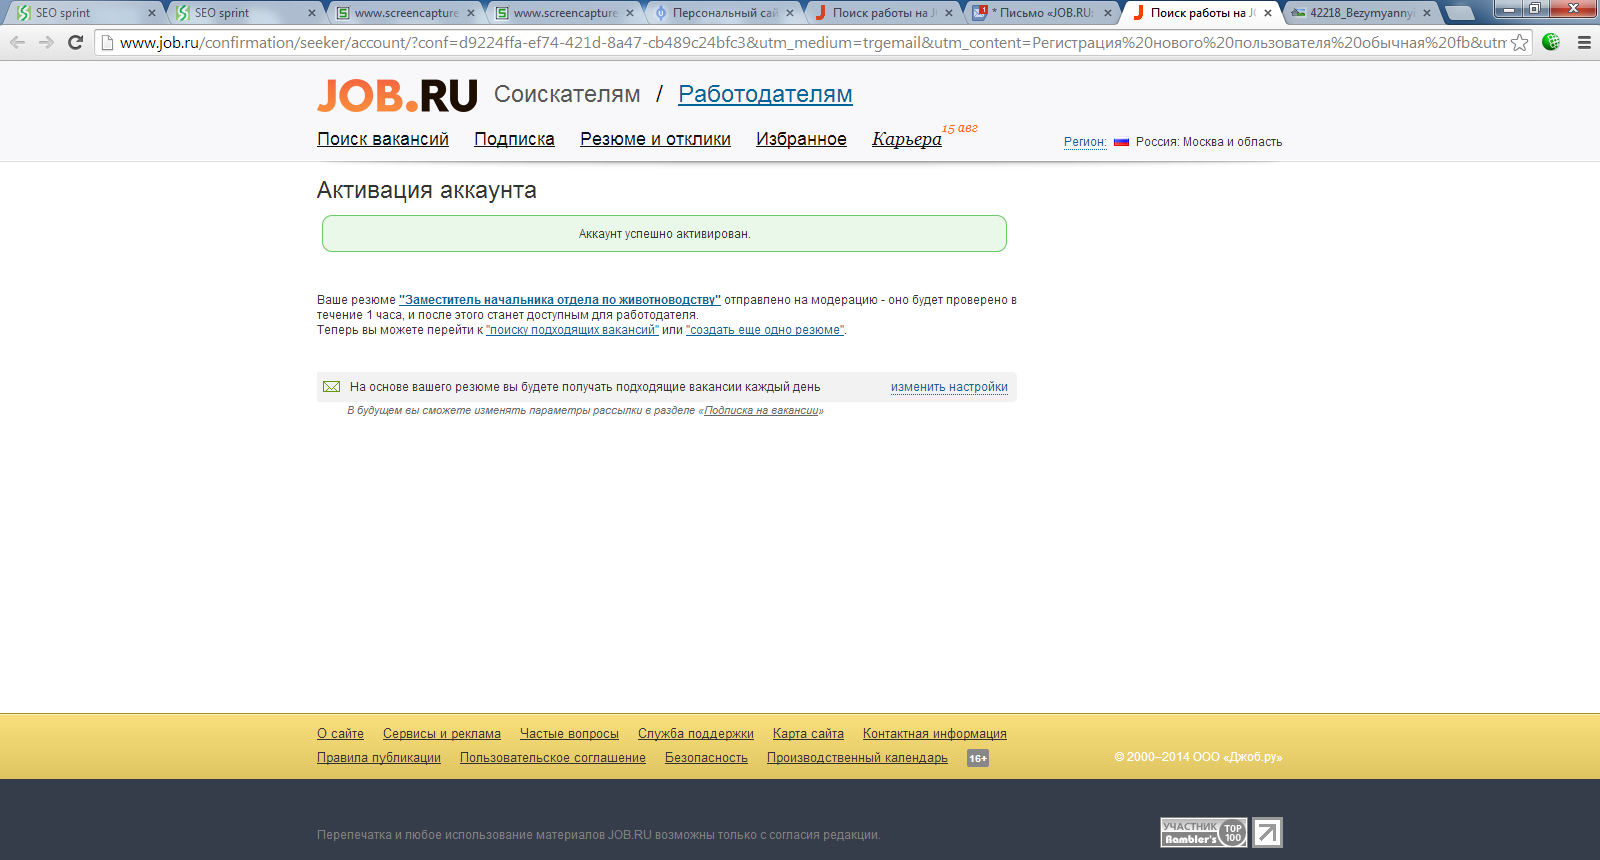Open Частые вопросы footer link

coord(569,734)
